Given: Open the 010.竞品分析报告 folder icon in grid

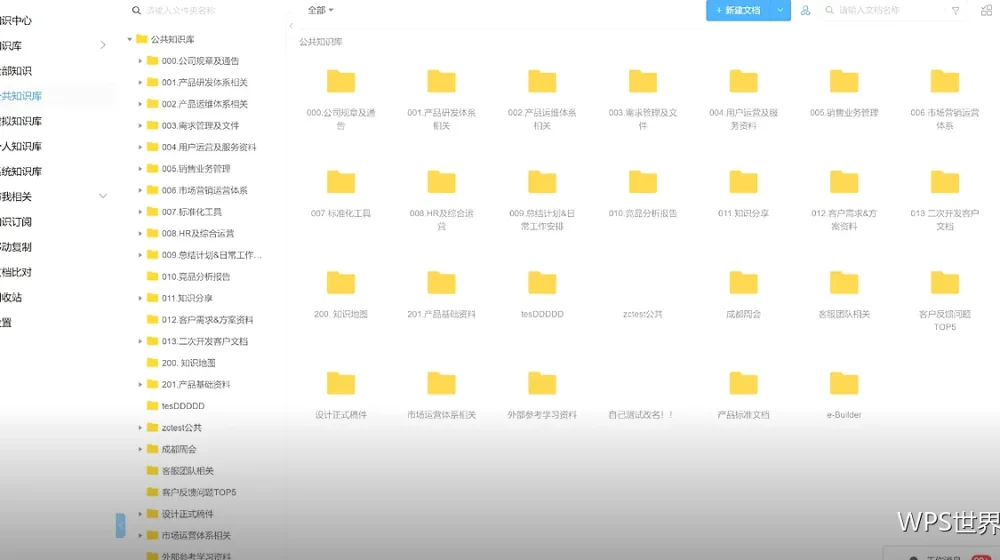Looking at the screenshot, I should pyautogui.click(x=643, y=182).
